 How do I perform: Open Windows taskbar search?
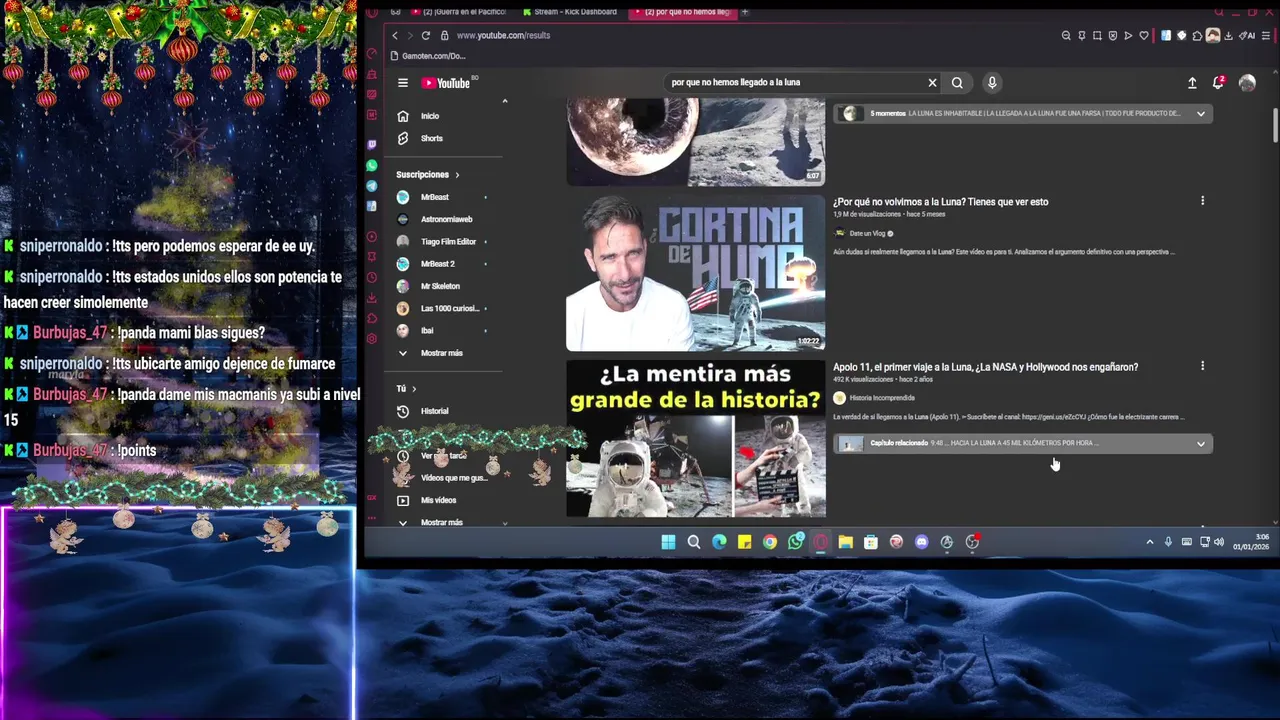click(694, 542)
